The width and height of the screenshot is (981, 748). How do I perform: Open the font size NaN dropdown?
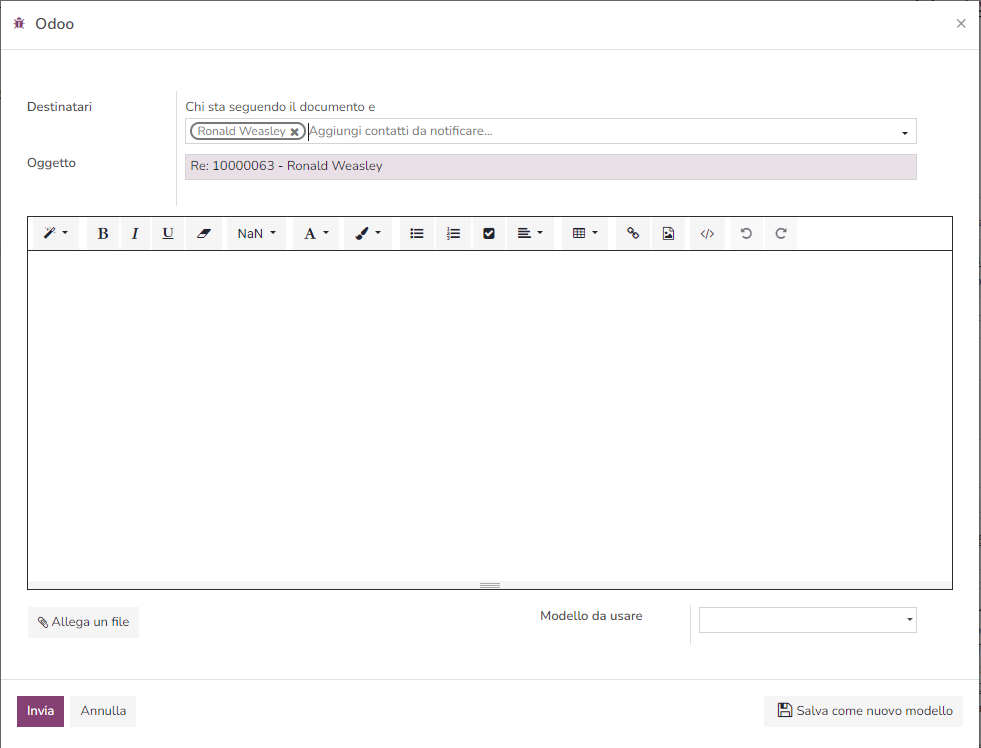pos(255,233)
